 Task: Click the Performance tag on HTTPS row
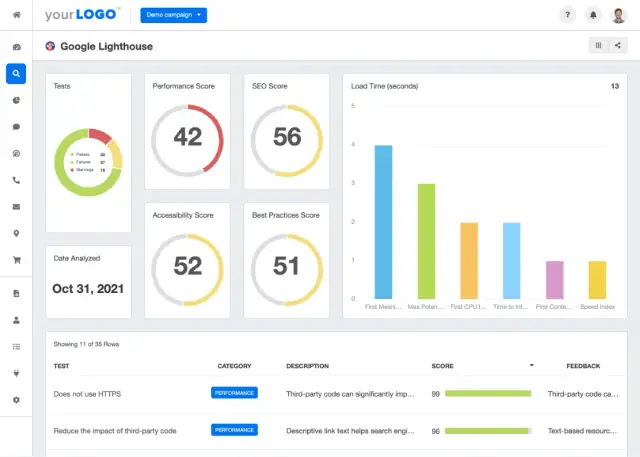tap(234, 394)
